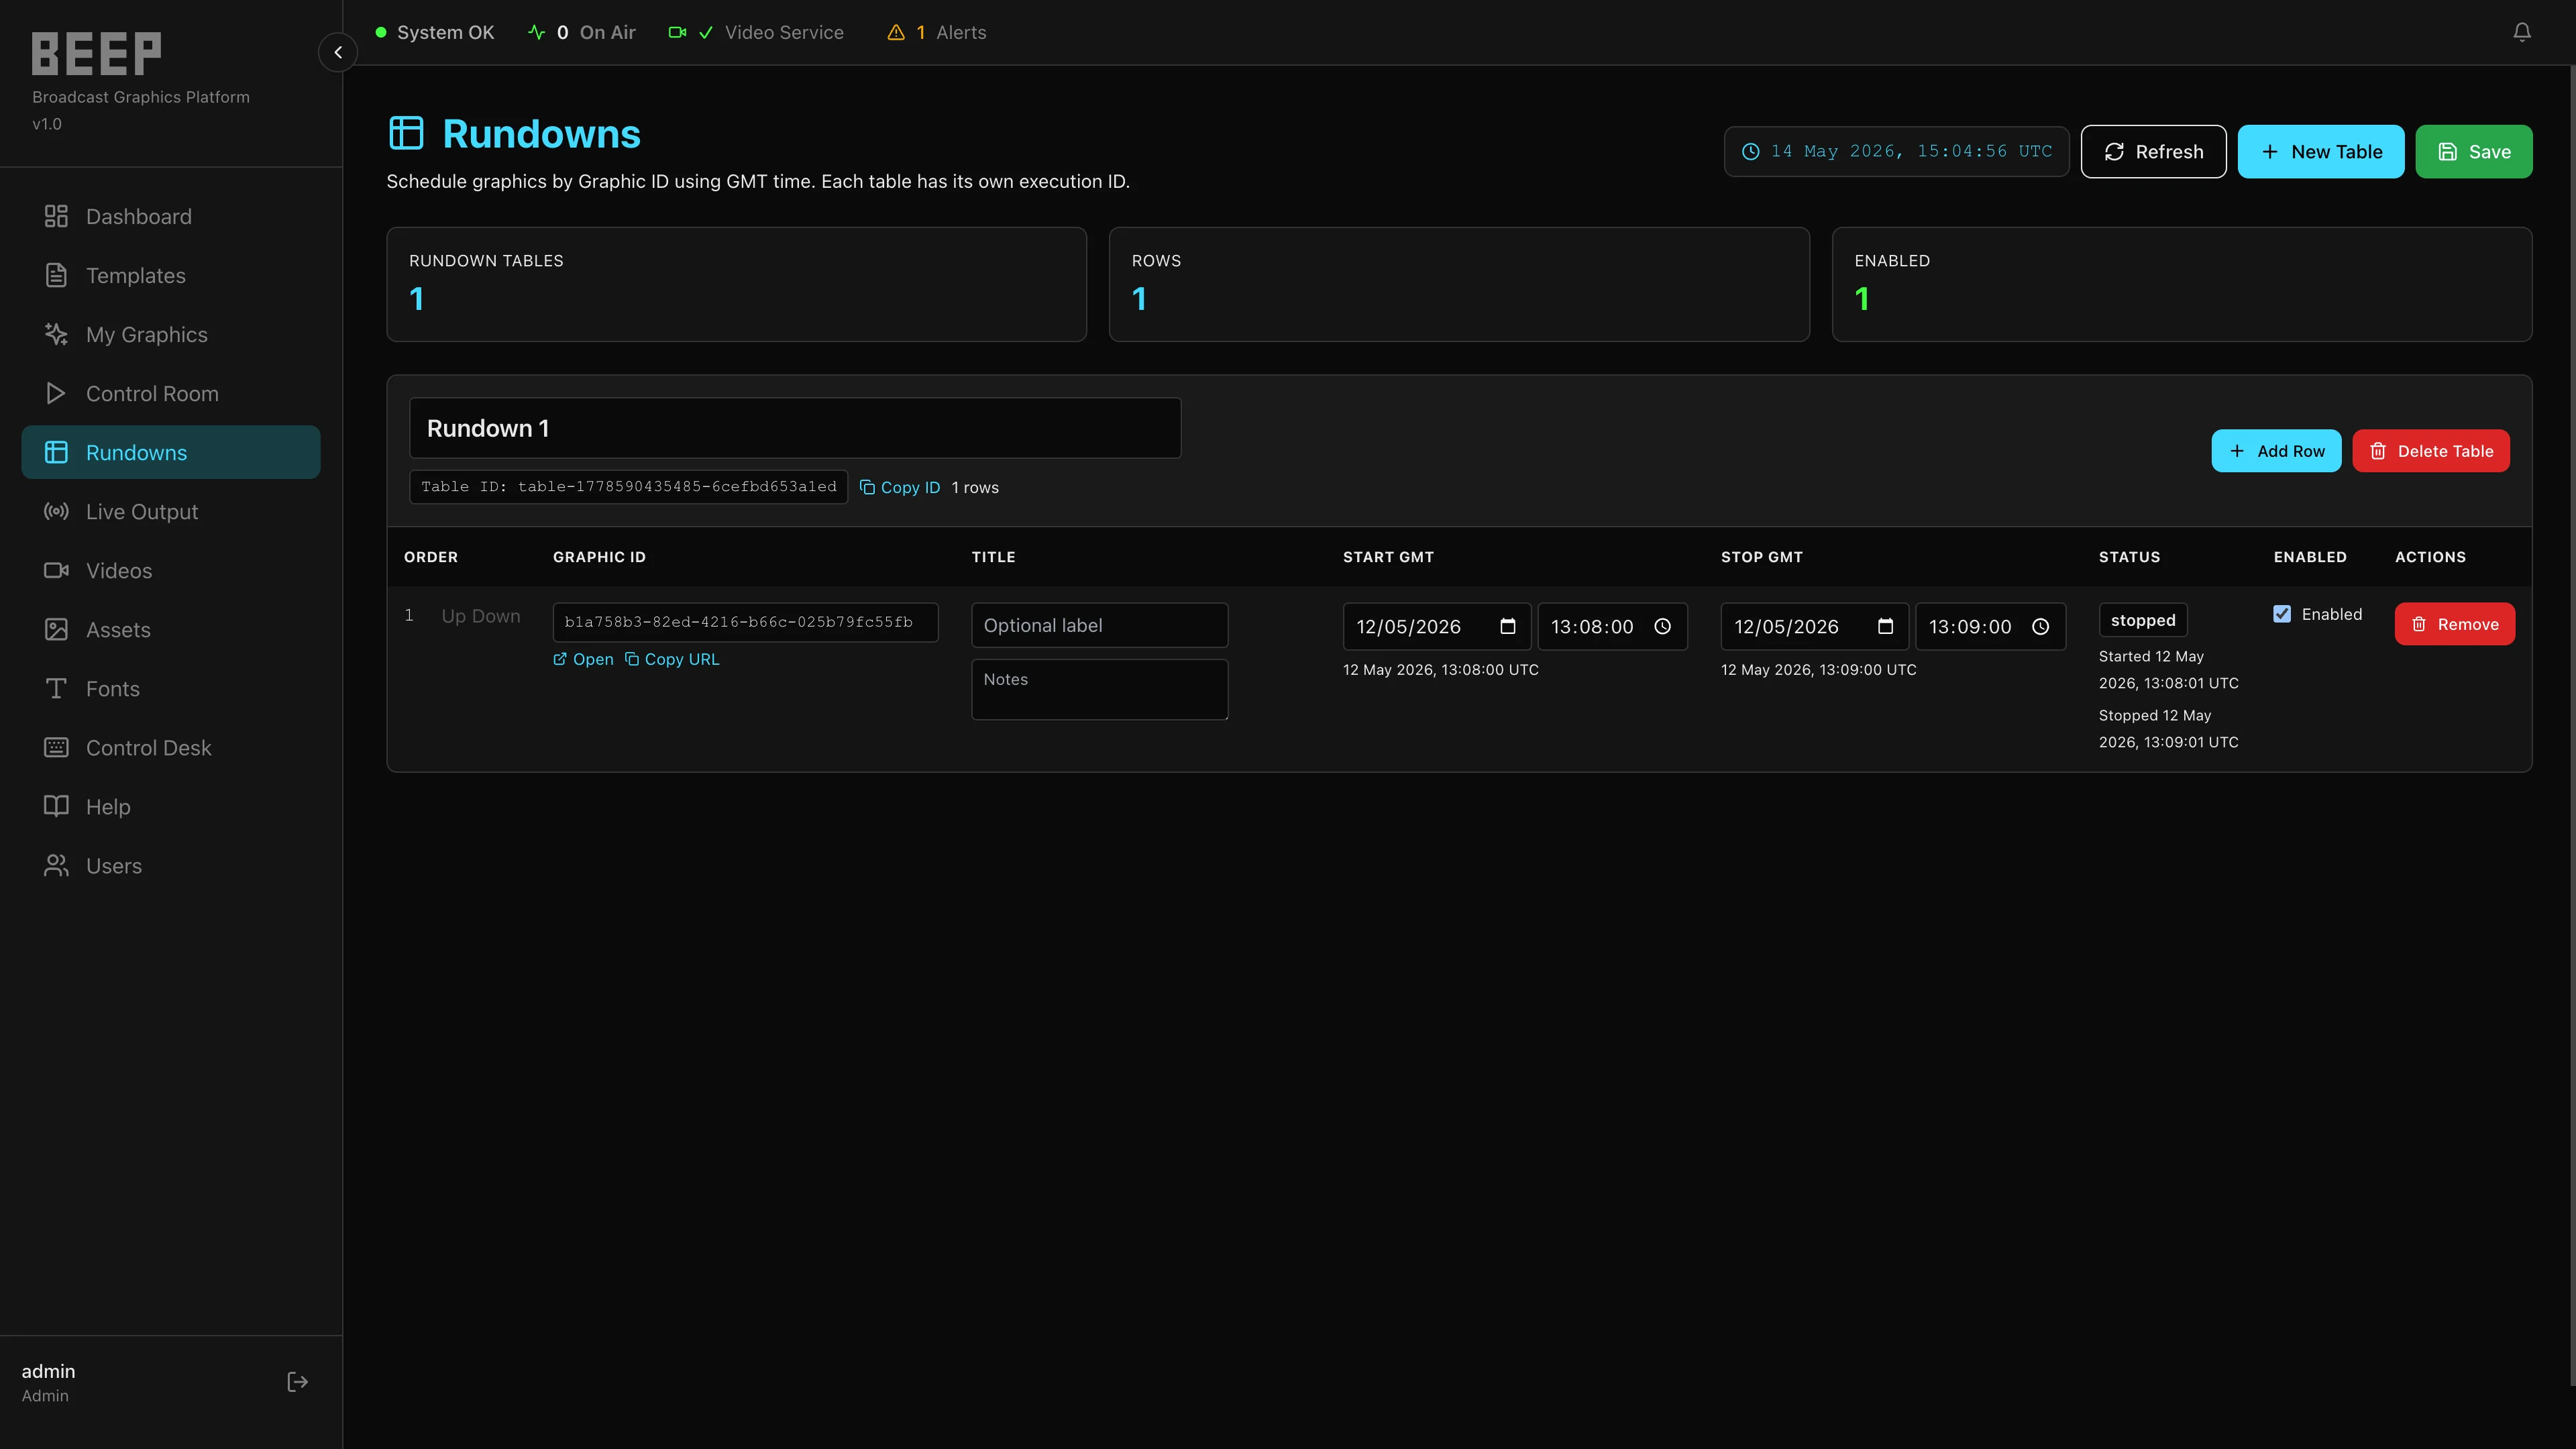Click the Table ID text box
The width and height of the screenshot is (2576, 1449).
coord(628,487)
